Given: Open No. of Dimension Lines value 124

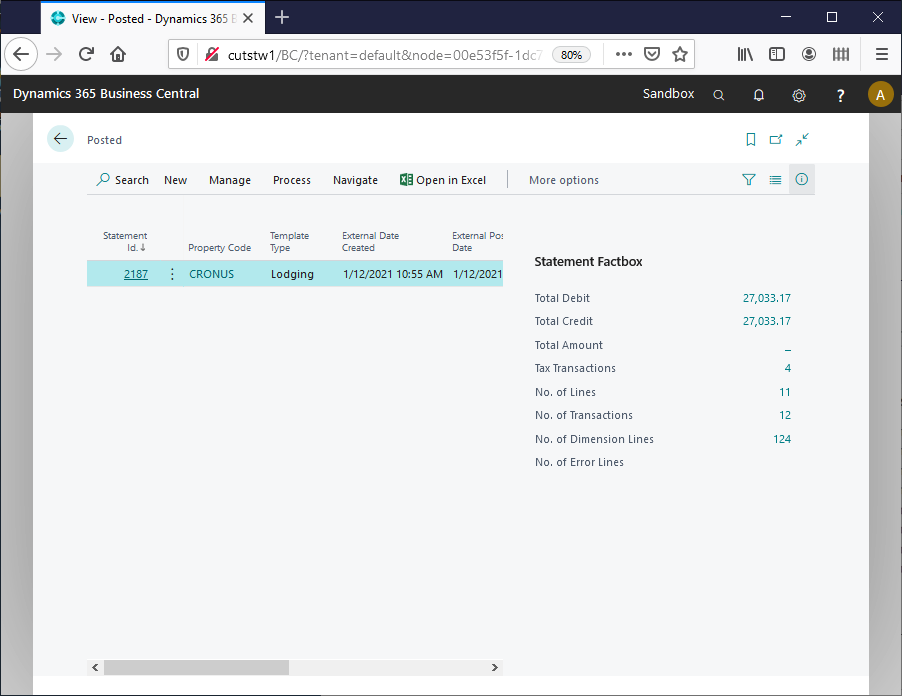Looking at the screenshot, I should (782, 439).
